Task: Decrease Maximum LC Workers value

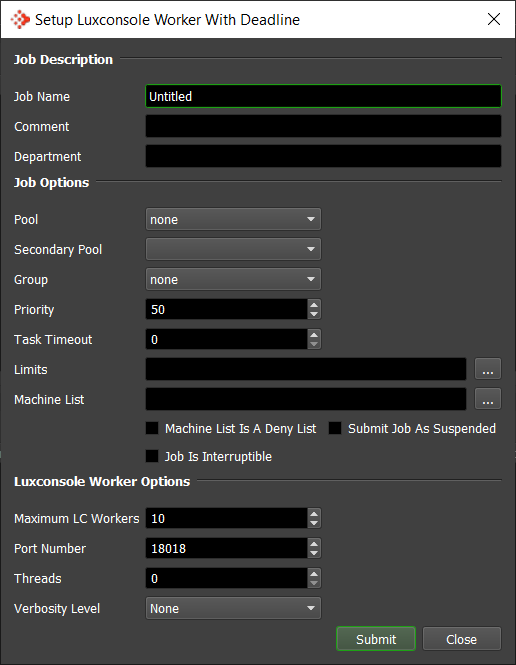Action: tap(314, 523)
